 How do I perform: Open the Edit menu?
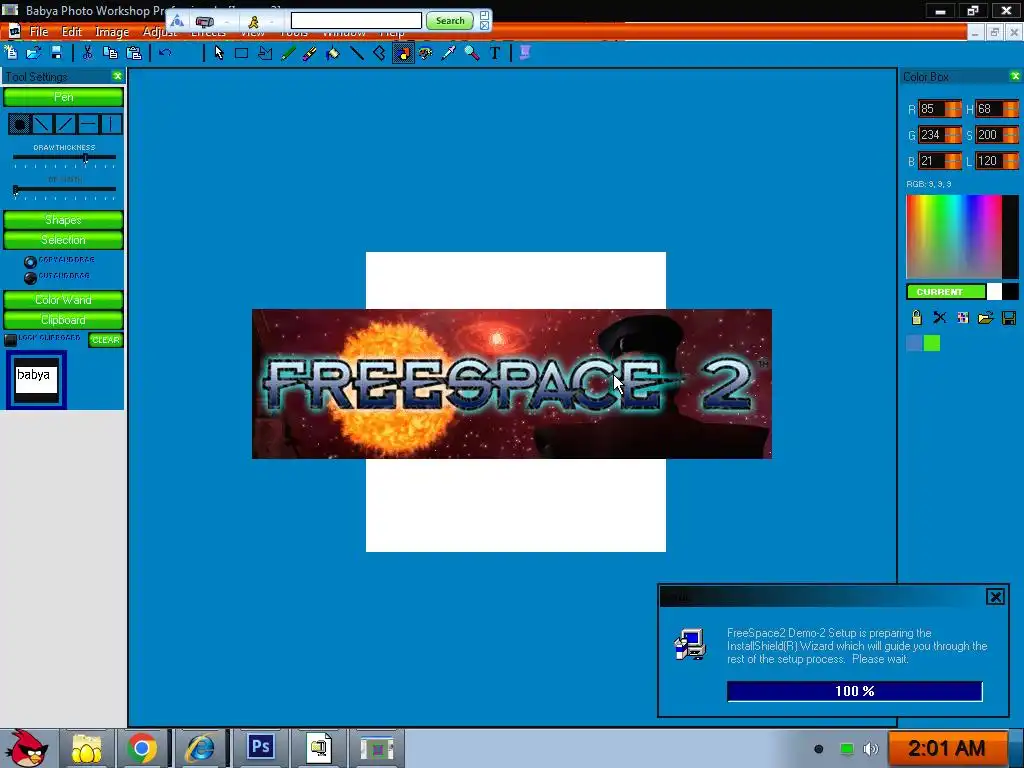pyautogui.click(x=71, y=31)
